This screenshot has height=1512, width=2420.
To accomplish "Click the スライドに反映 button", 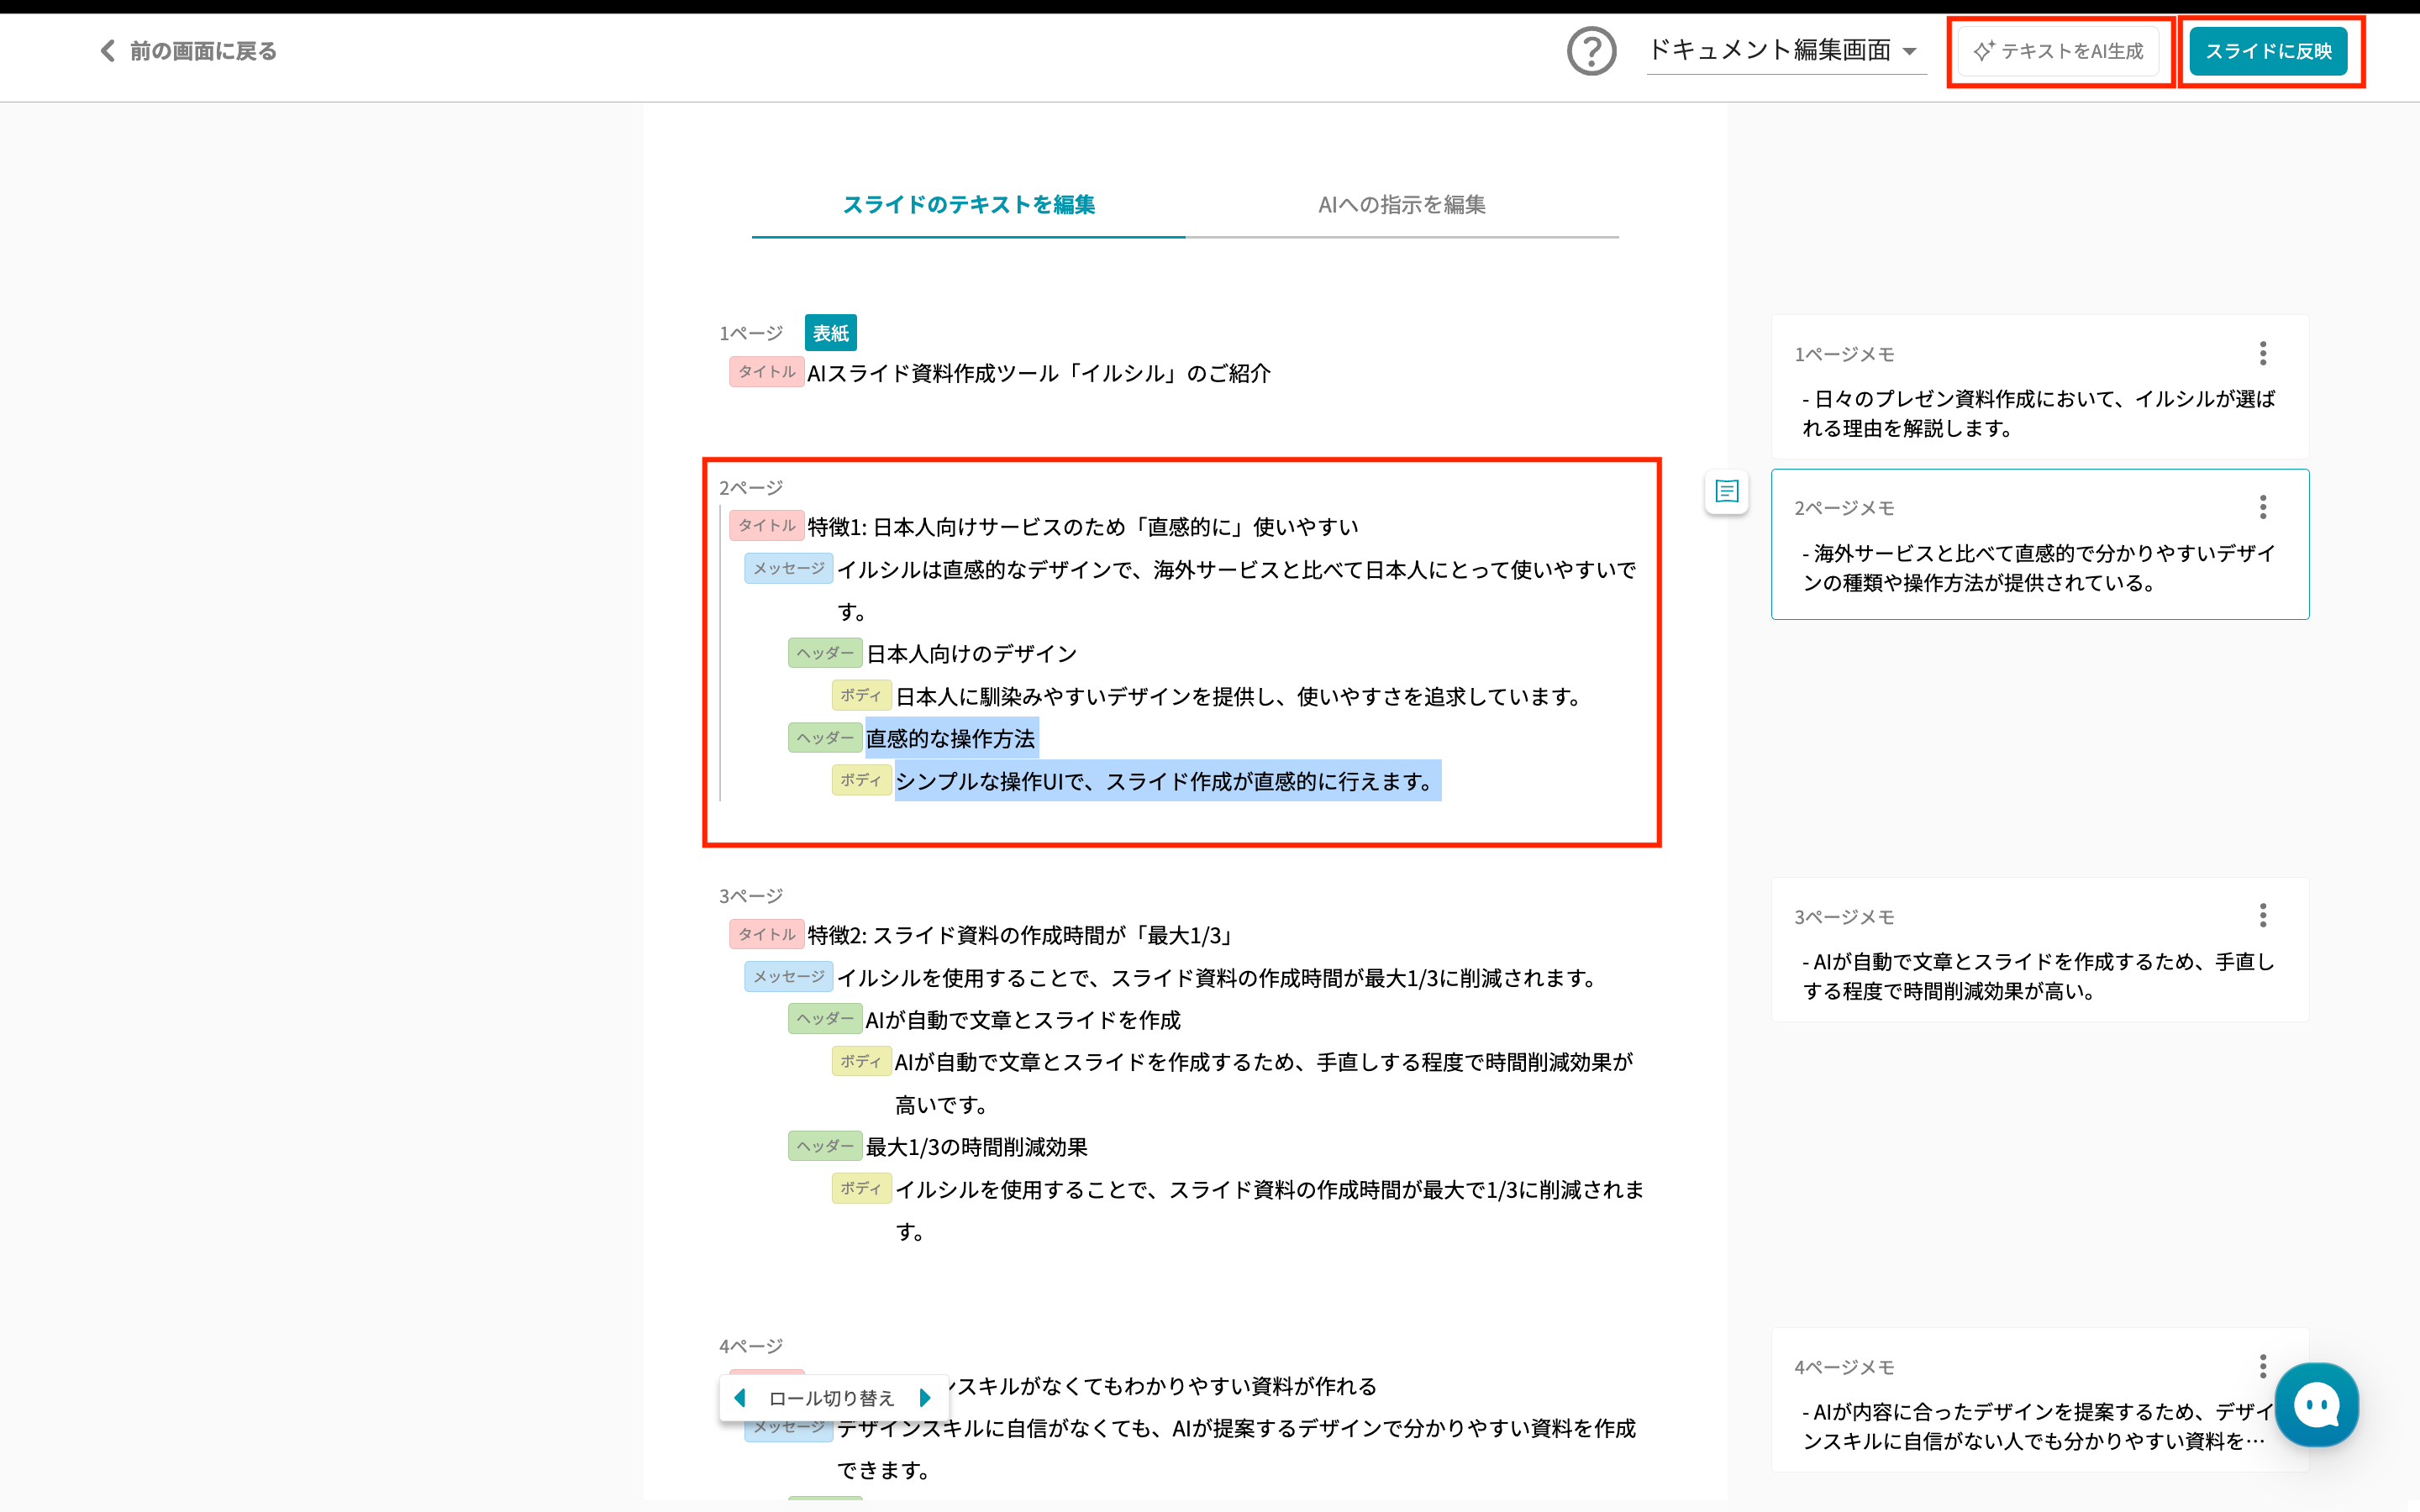I will (2268, 51).
